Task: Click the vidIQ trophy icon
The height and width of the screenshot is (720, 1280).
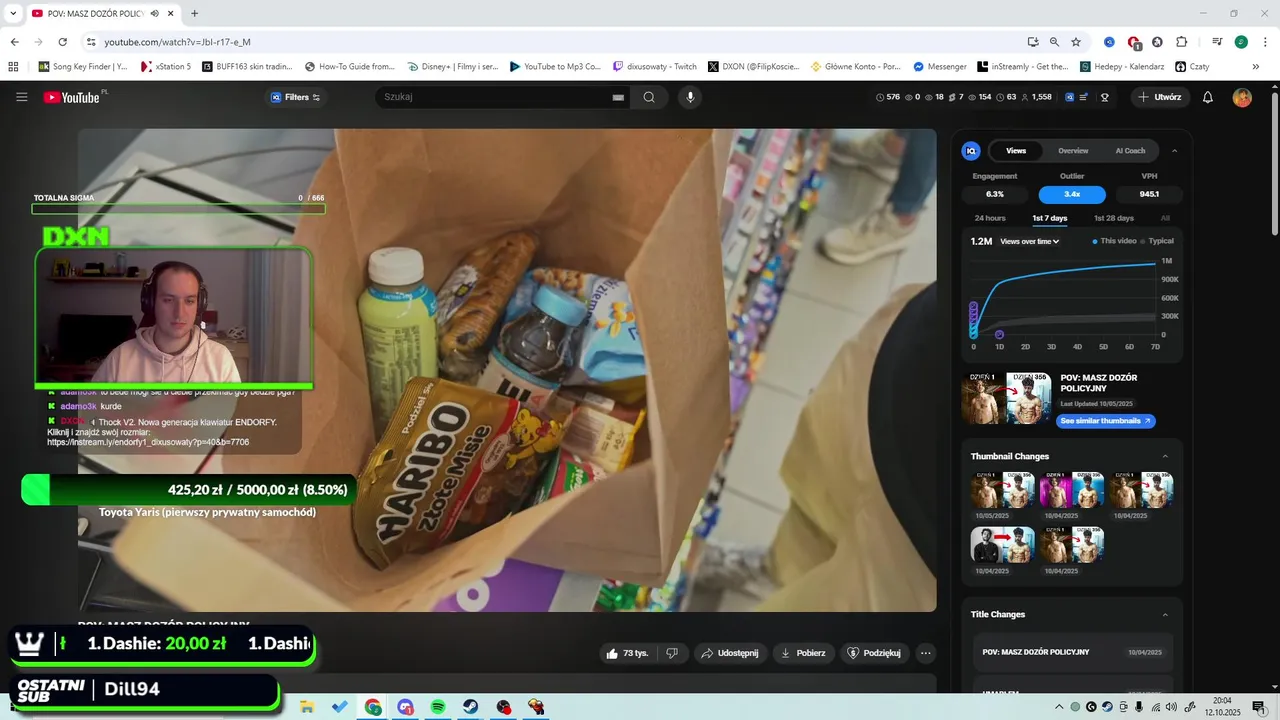Action: pyautogui.click(x=1105, y=97)
